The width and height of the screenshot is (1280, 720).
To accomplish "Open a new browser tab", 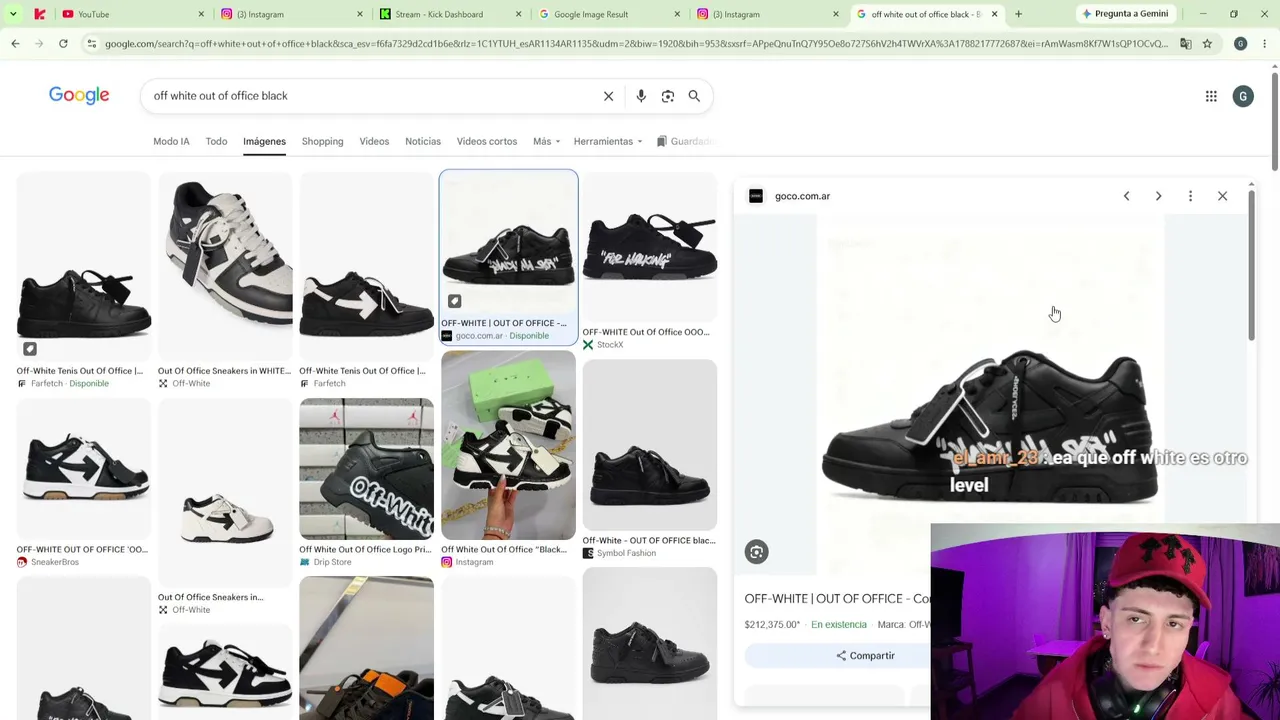I will click(1018, 14).
